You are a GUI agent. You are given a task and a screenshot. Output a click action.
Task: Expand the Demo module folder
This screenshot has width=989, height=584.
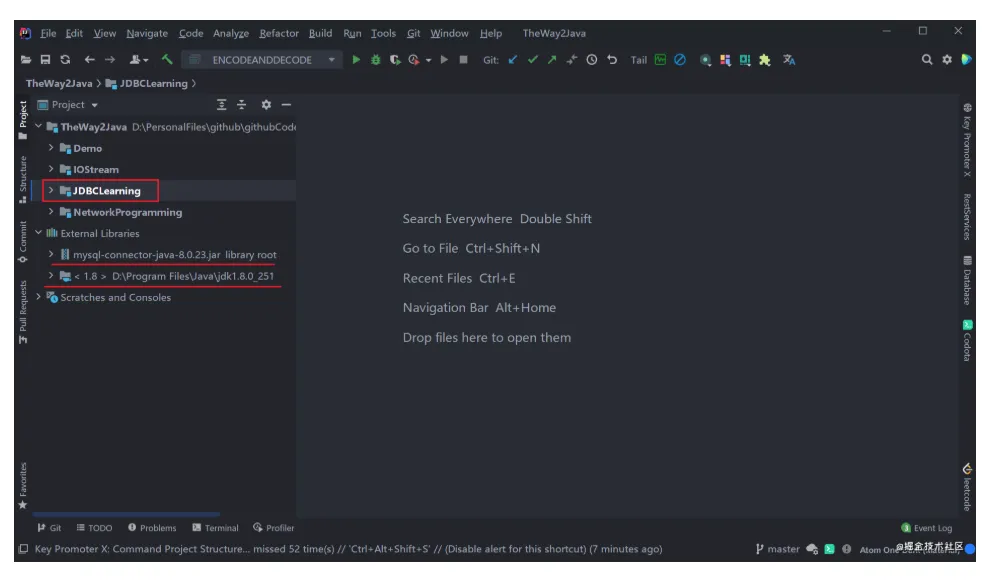[51, 148]
